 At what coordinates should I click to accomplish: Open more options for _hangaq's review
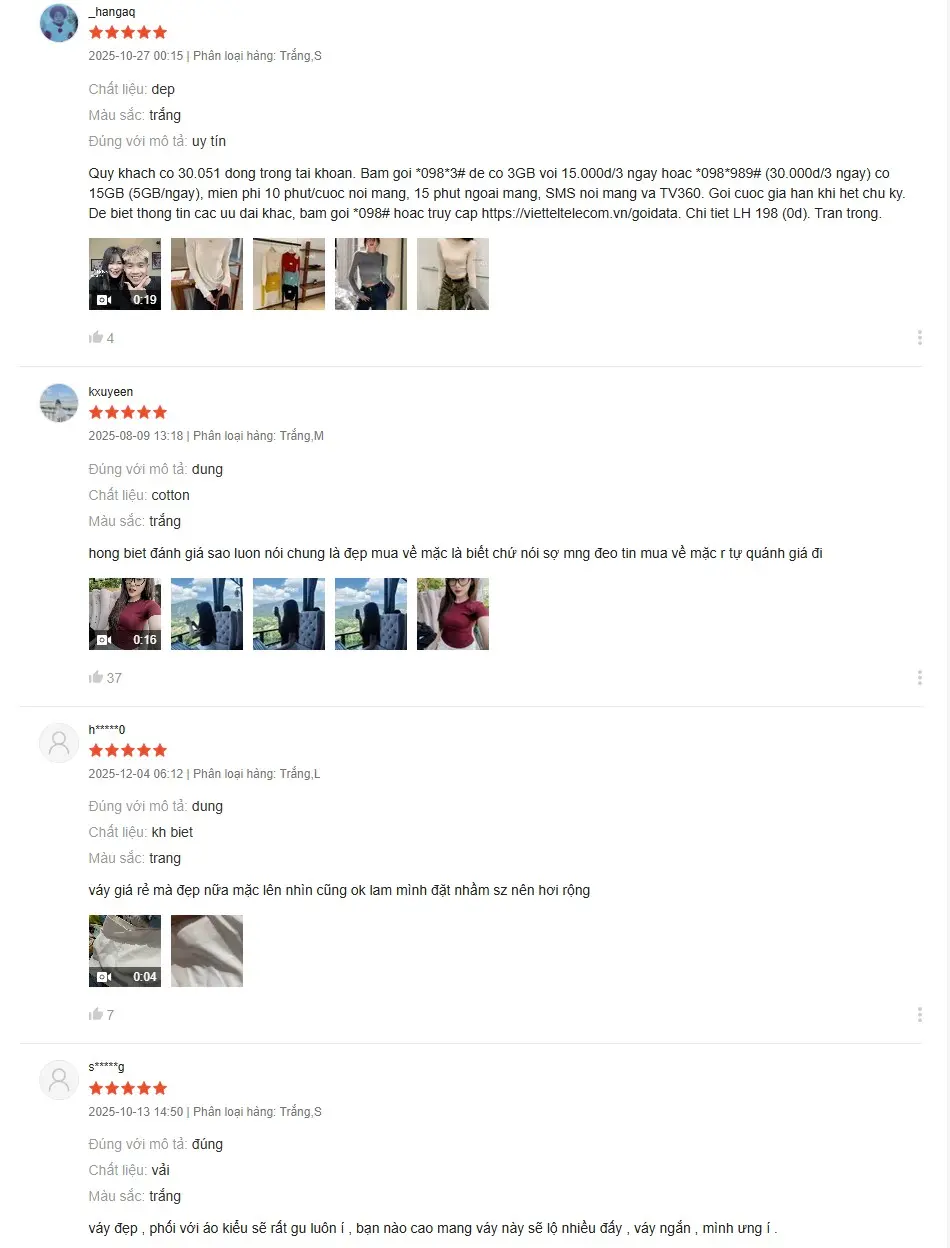tap(919, 338)
